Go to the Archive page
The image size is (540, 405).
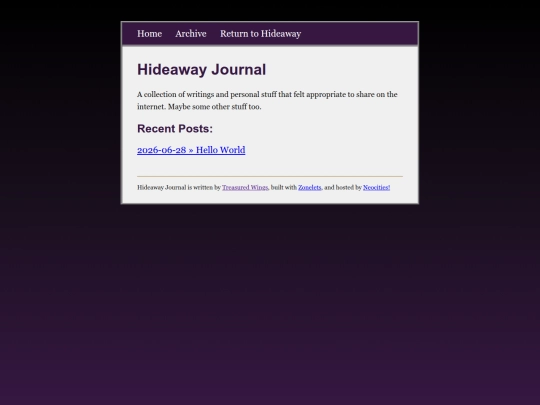191,34
